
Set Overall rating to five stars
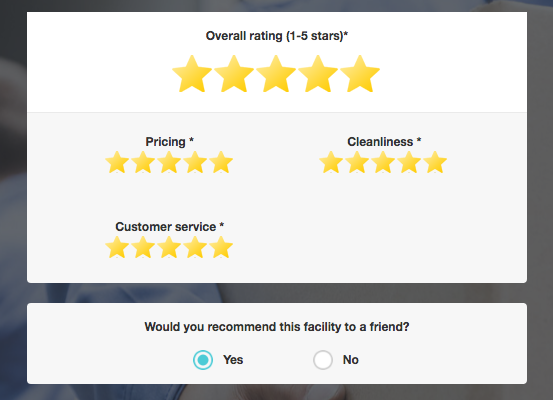point(360,74)
